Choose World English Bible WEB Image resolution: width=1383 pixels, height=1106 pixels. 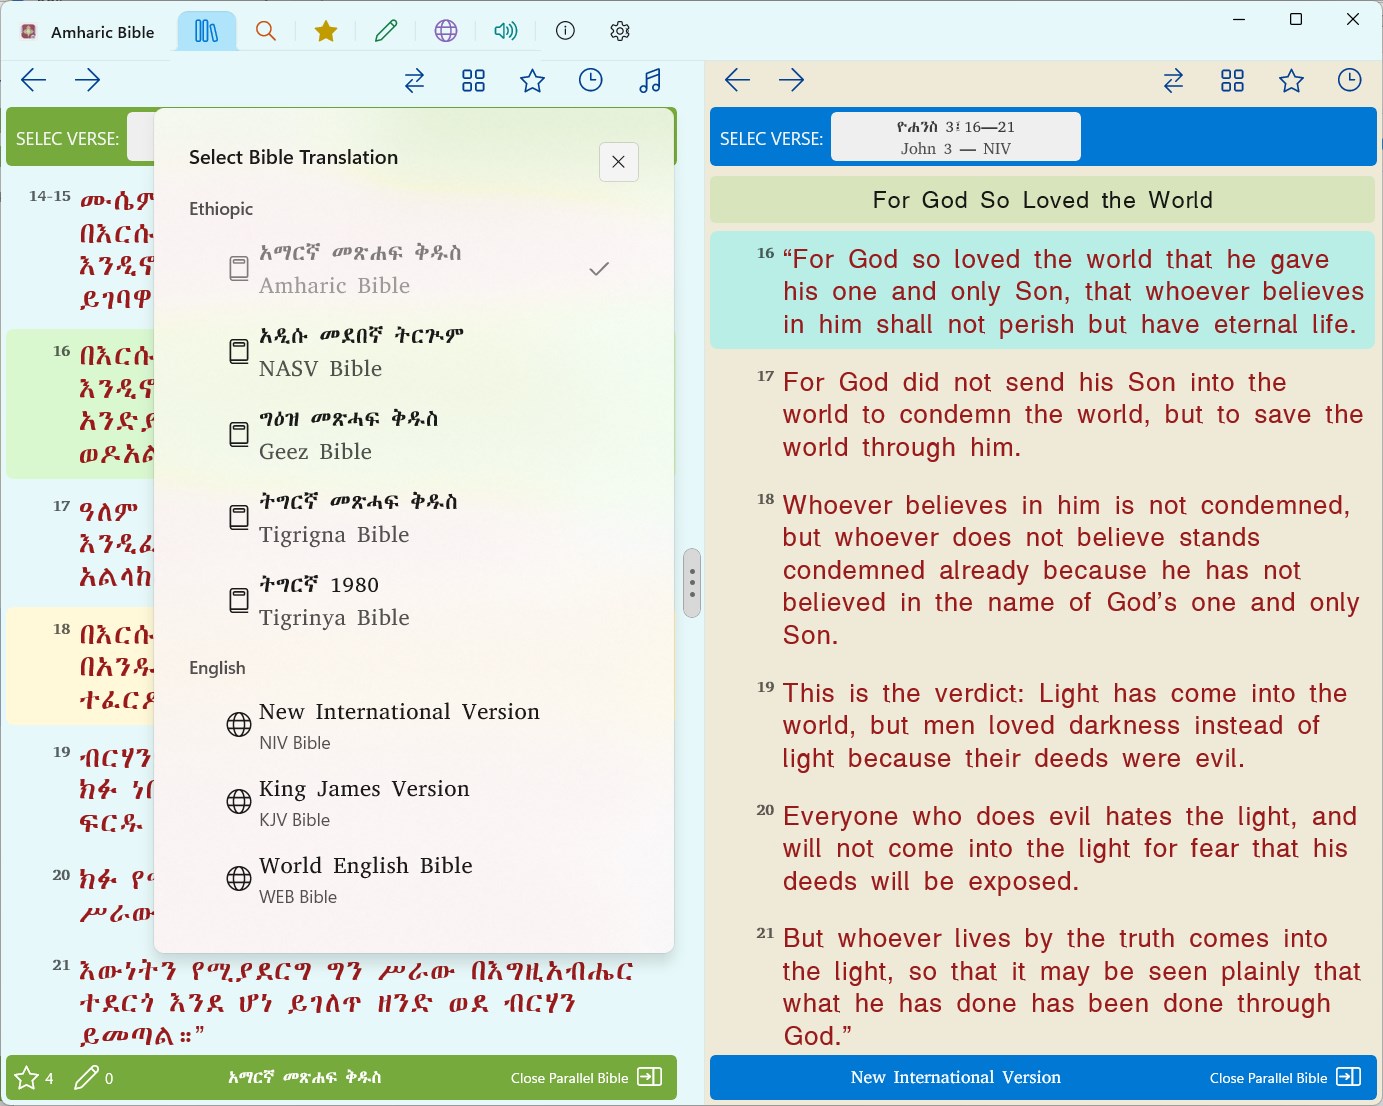pyautogui.click(x=414, y=879)
